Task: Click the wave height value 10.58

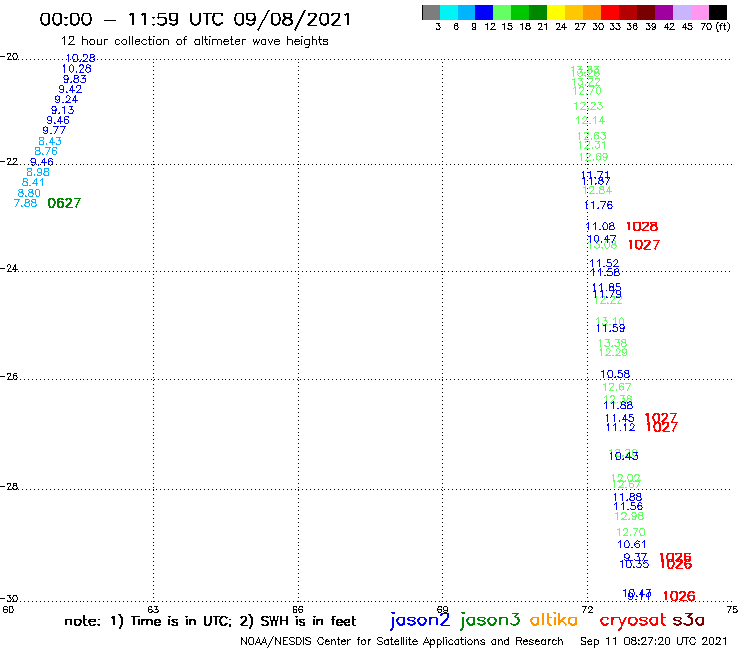Action: (x=615, y=374)
